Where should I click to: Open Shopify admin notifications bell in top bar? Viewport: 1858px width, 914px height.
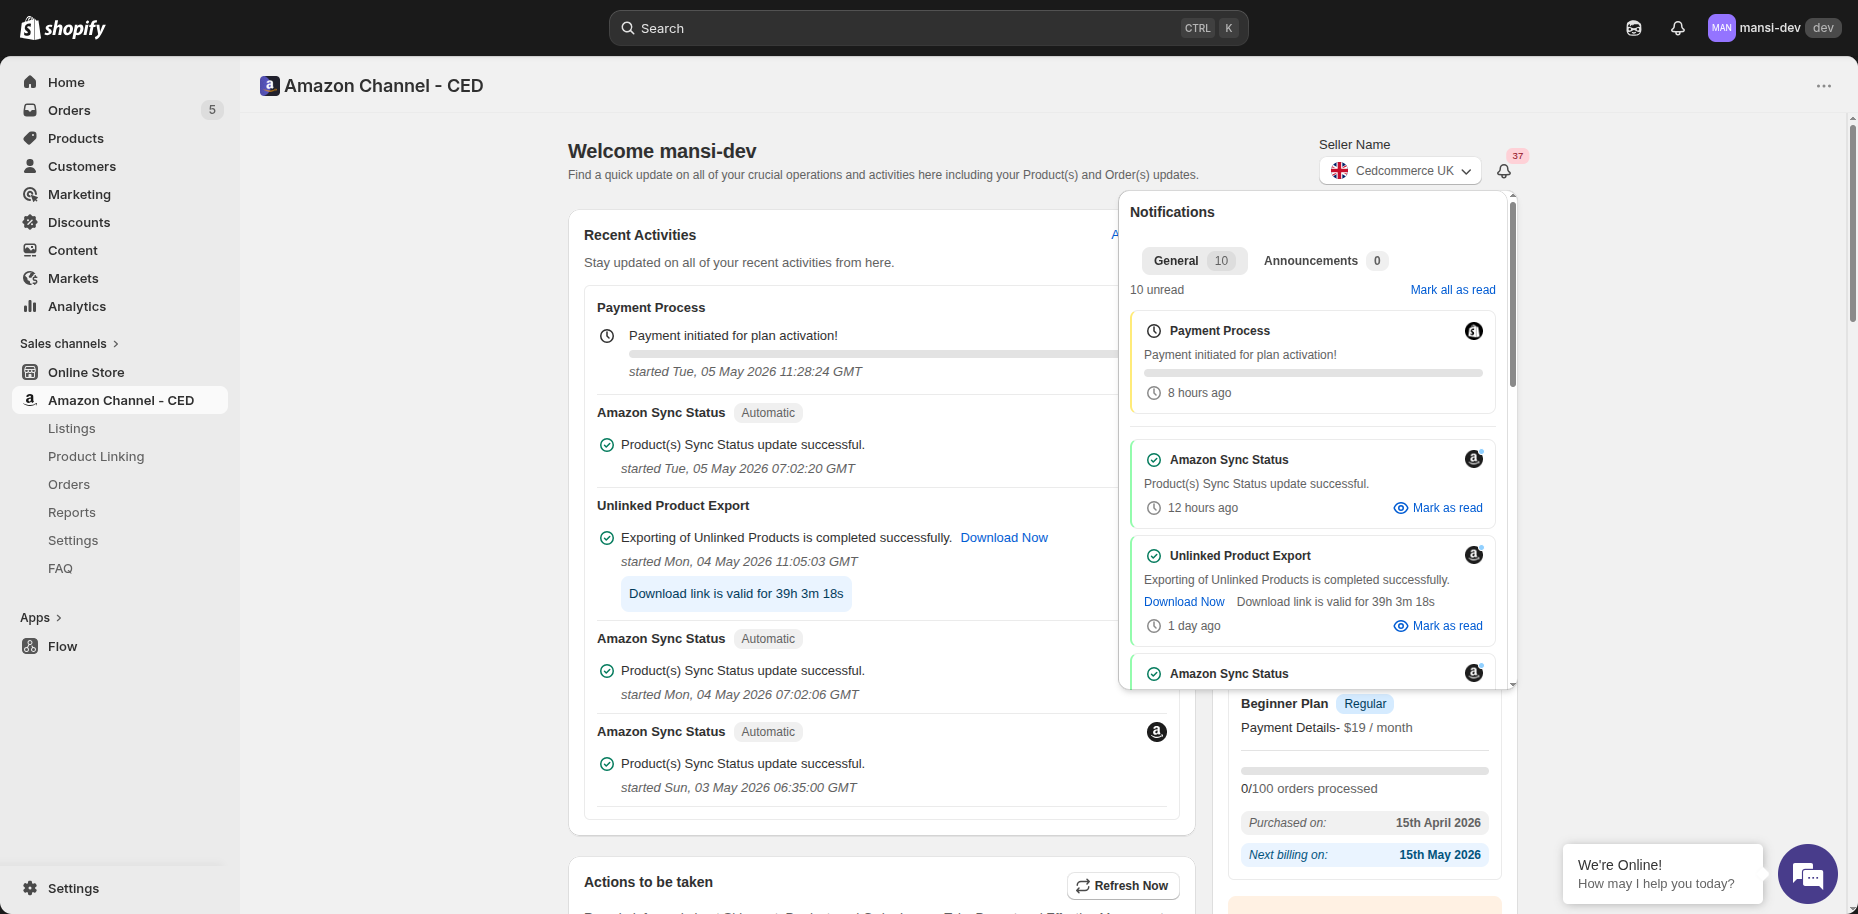point(1678,28)
